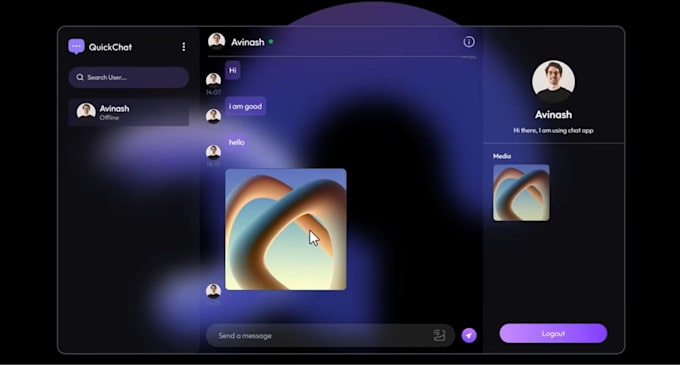The height and width of the screenshot is (365, 680).
Task: Click the QuickChat logo icon
Action: (x=76, y=46)
